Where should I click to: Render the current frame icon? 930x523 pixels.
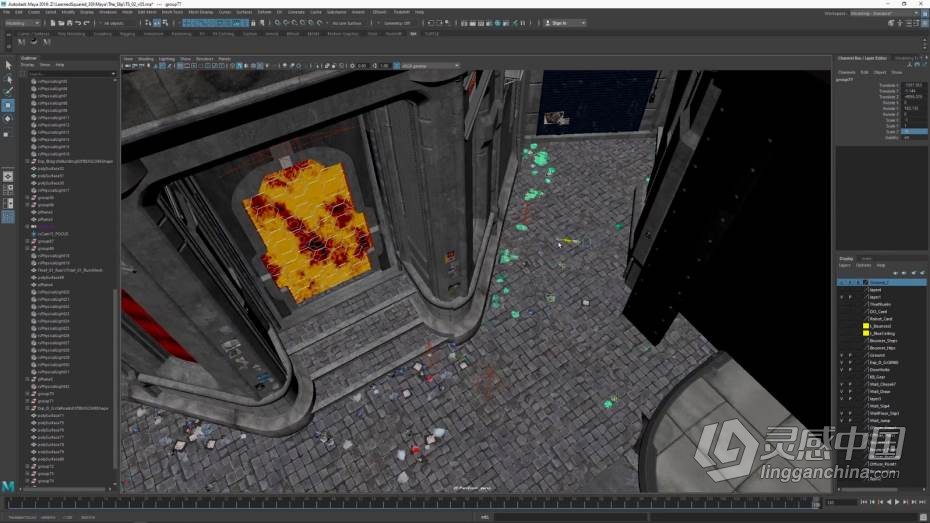[x=473, y=23]
